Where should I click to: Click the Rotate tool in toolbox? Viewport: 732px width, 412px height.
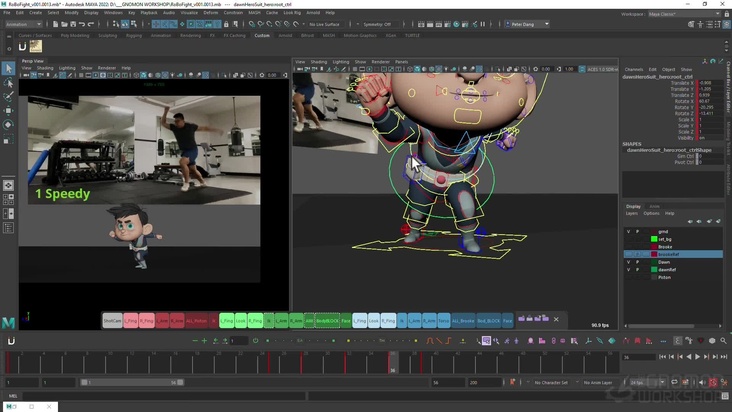click(x=8, y=125)
